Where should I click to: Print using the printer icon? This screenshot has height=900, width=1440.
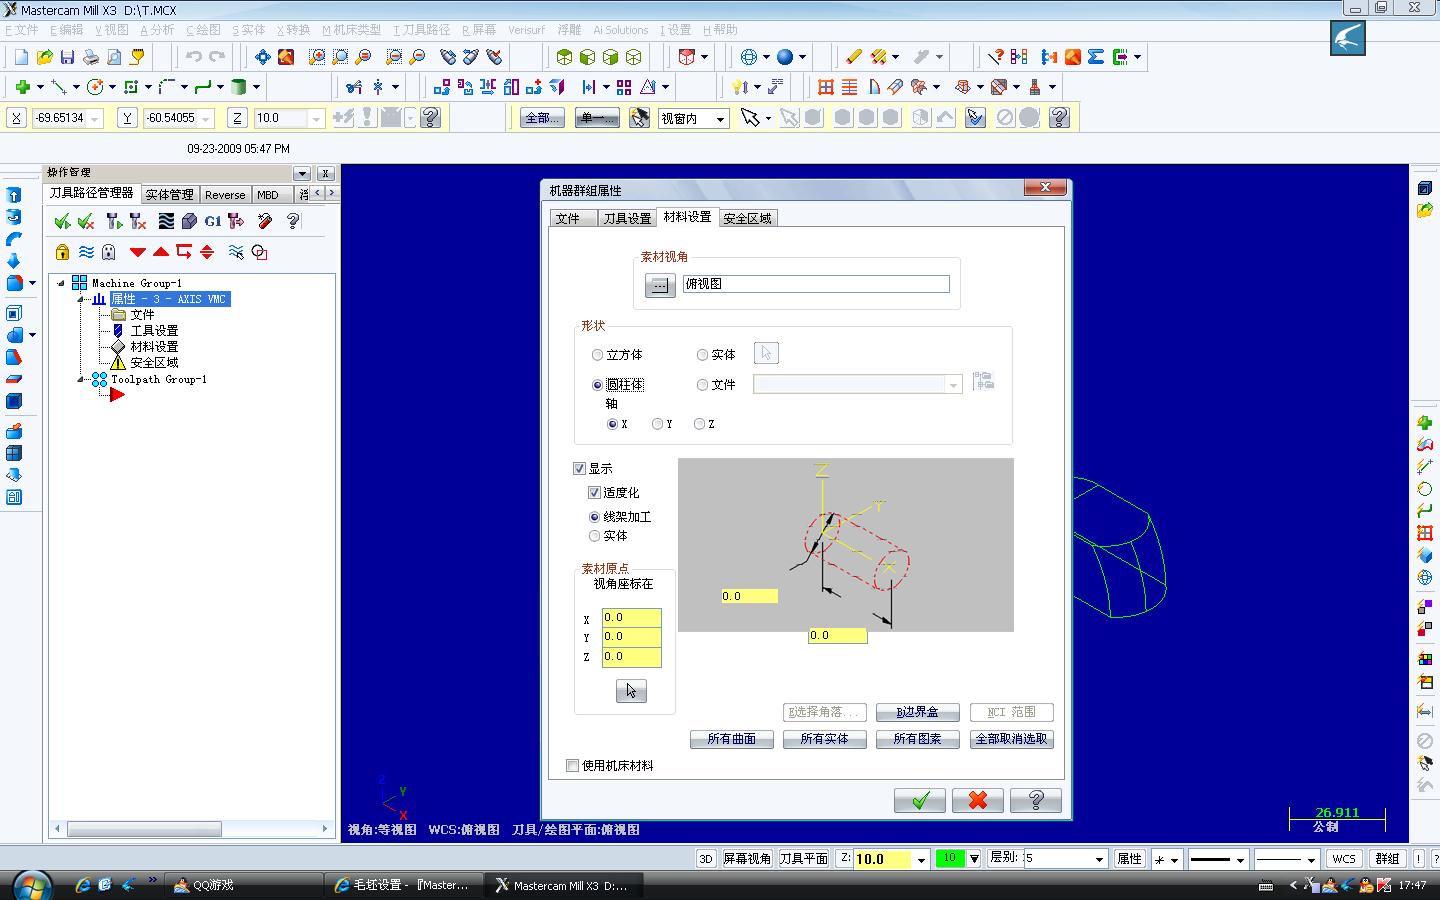[90, 57]
